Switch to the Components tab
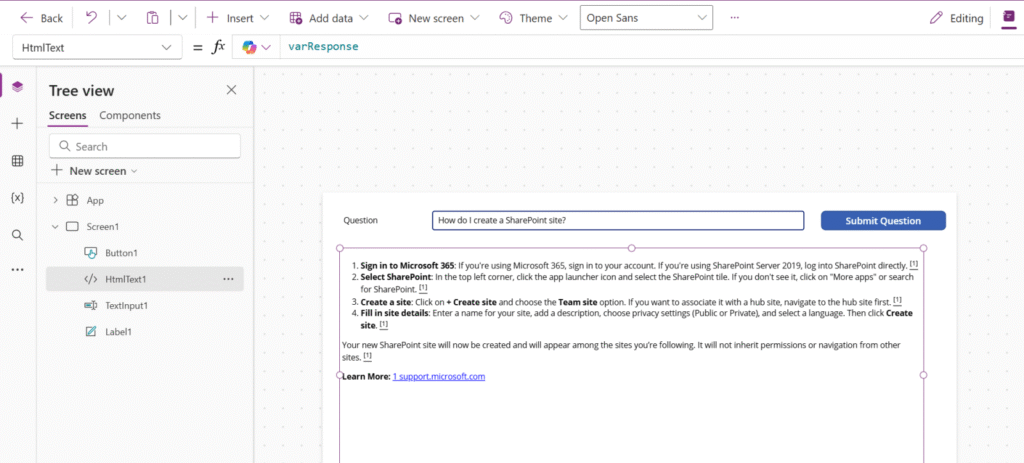 click(x=130, y=116)
